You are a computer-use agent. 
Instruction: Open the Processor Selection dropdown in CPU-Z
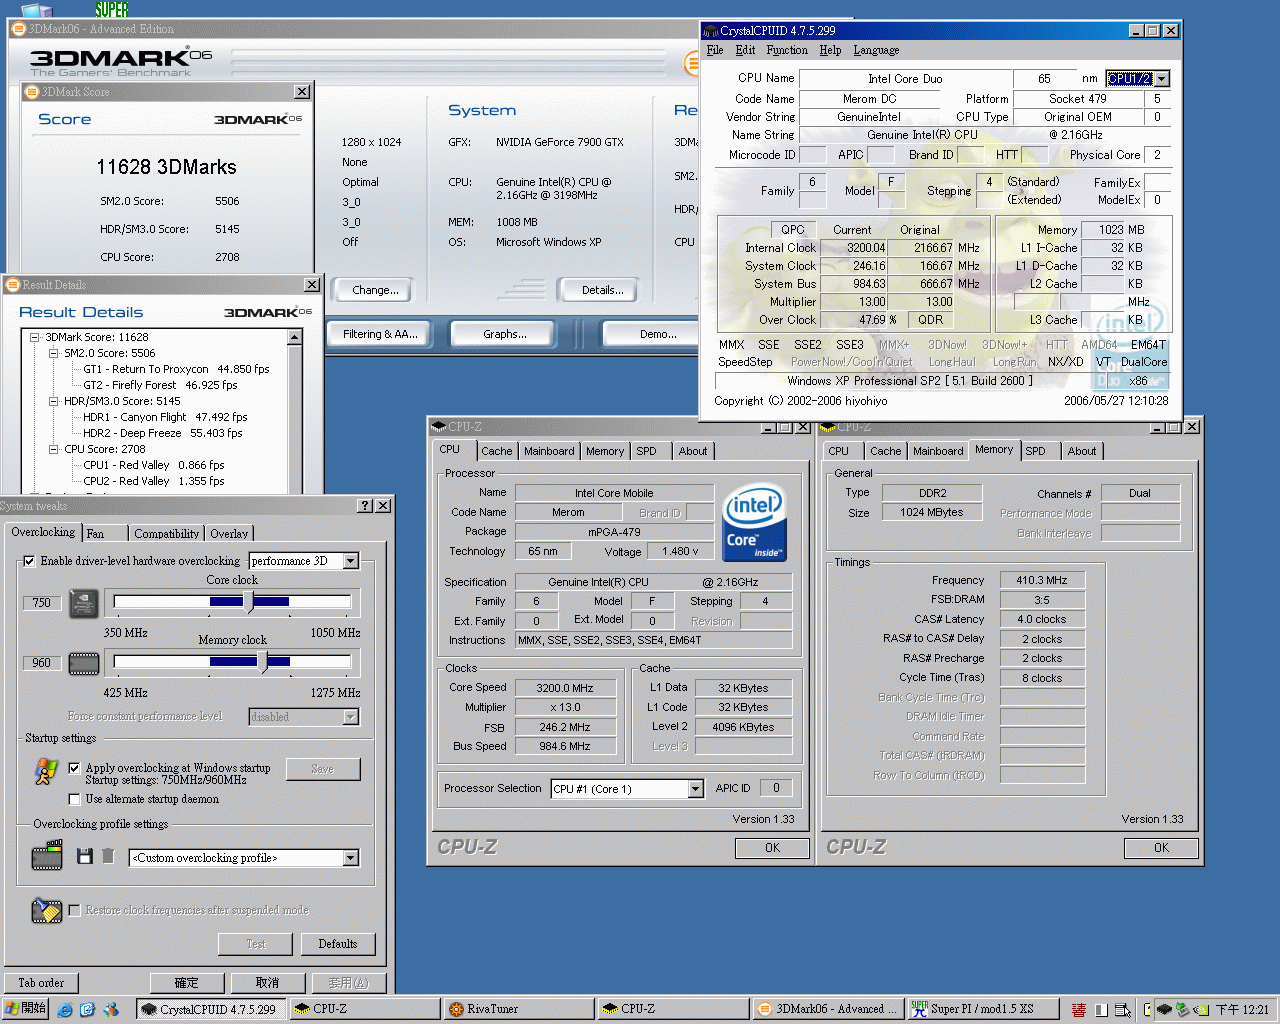695,789
